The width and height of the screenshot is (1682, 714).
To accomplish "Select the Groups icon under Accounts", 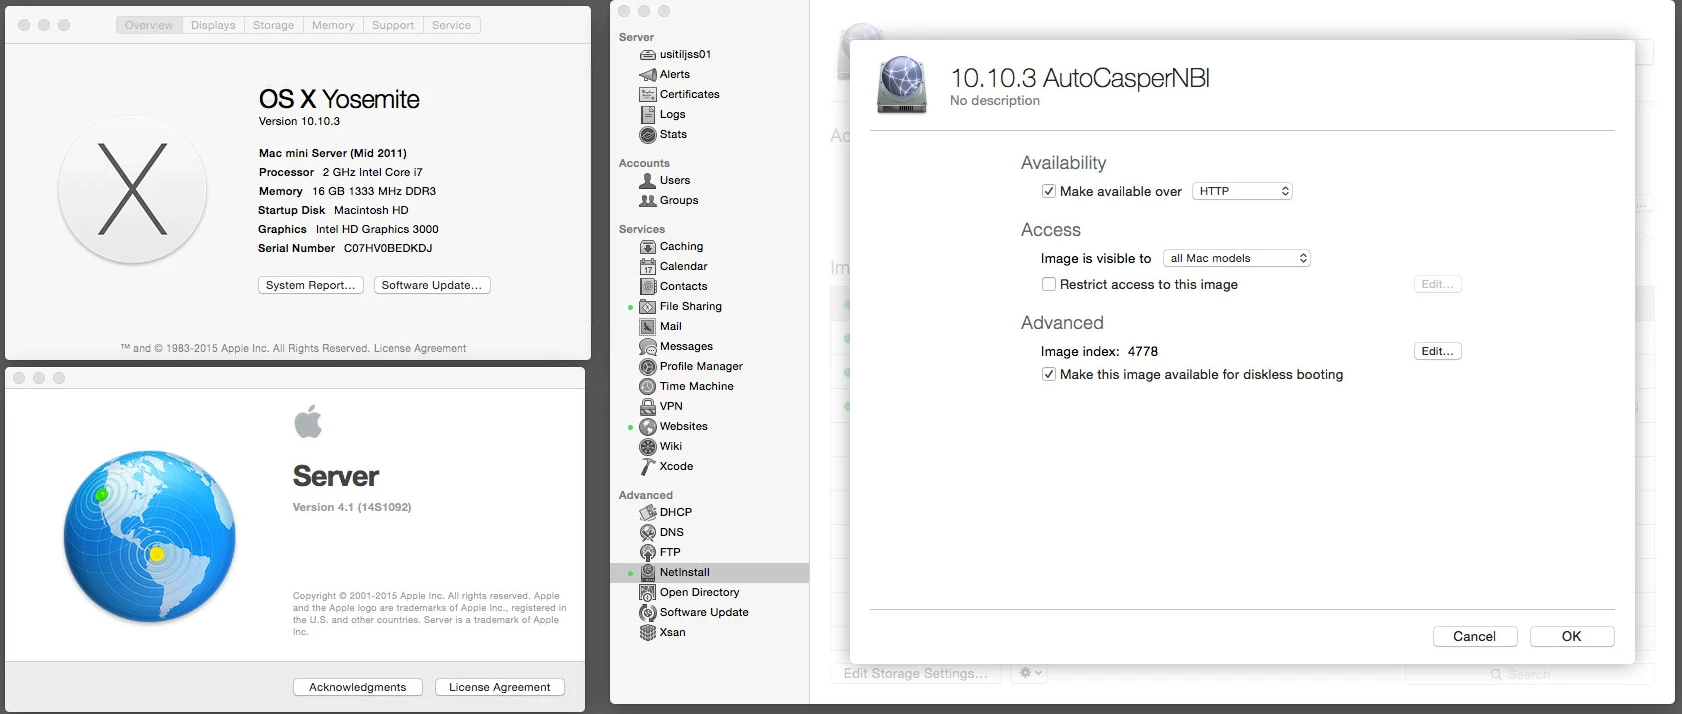I will point(648,200).
